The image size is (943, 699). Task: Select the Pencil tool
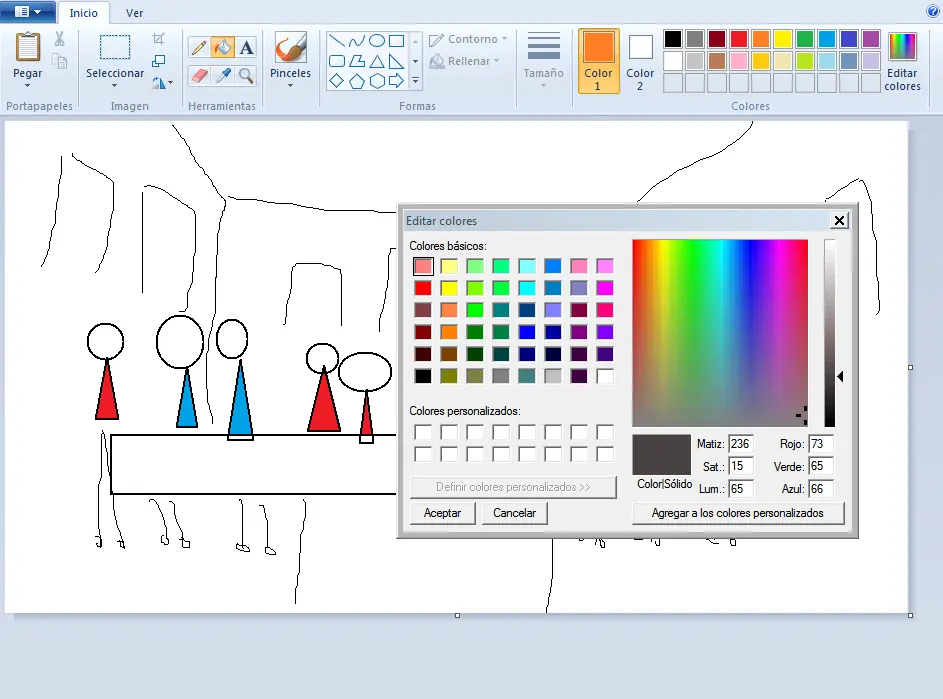point(198,47)
